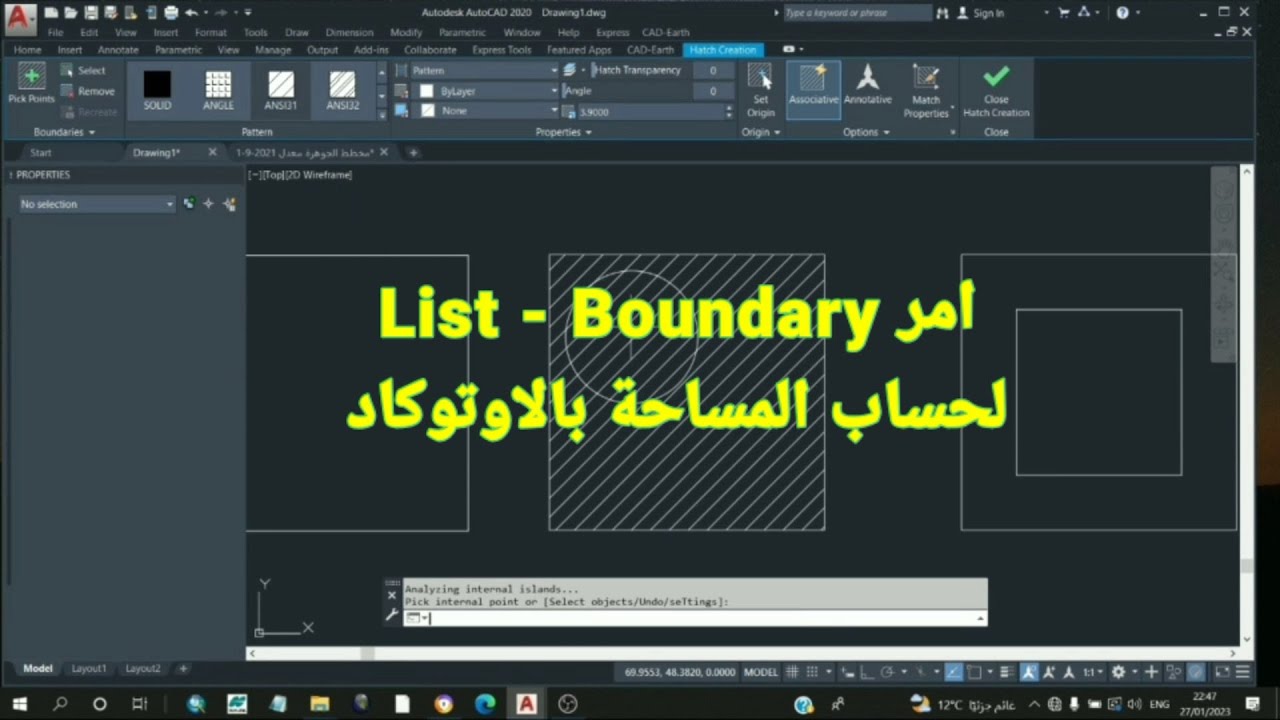This screenshot has width=1280, height=720.
Task: Open the ByLayer hatch color dropdown
Action: 487,91
